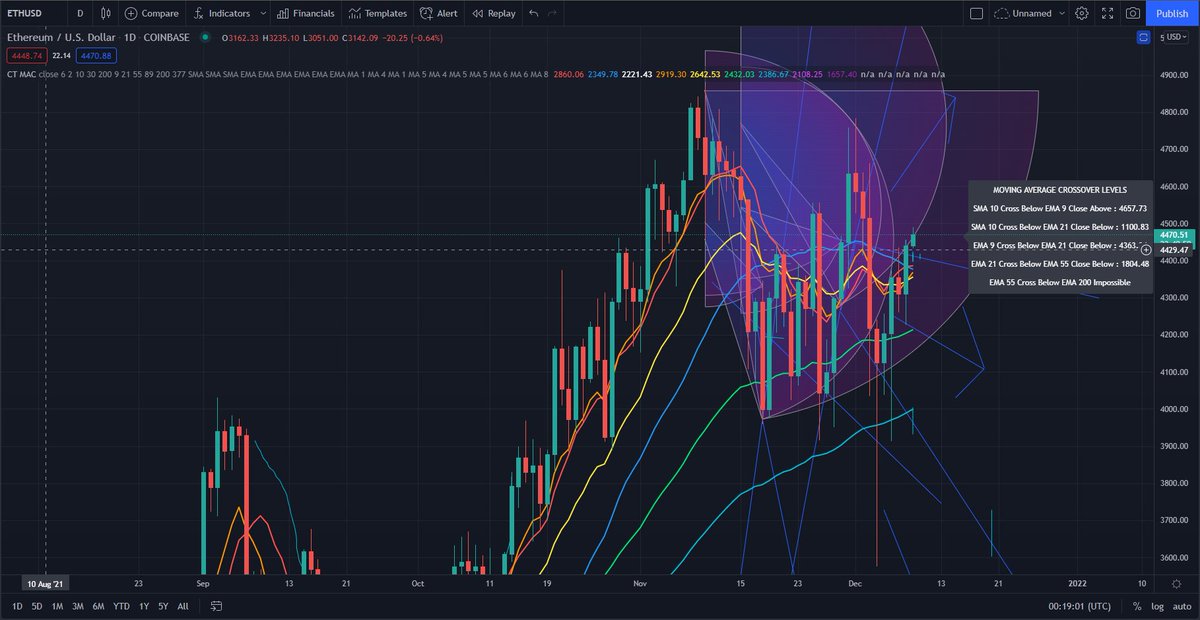The image size is (1200, 620).
Task: Click 'EMA 55 Cross Below EMA 200 Impossible' row
Action: (1060, 283)
